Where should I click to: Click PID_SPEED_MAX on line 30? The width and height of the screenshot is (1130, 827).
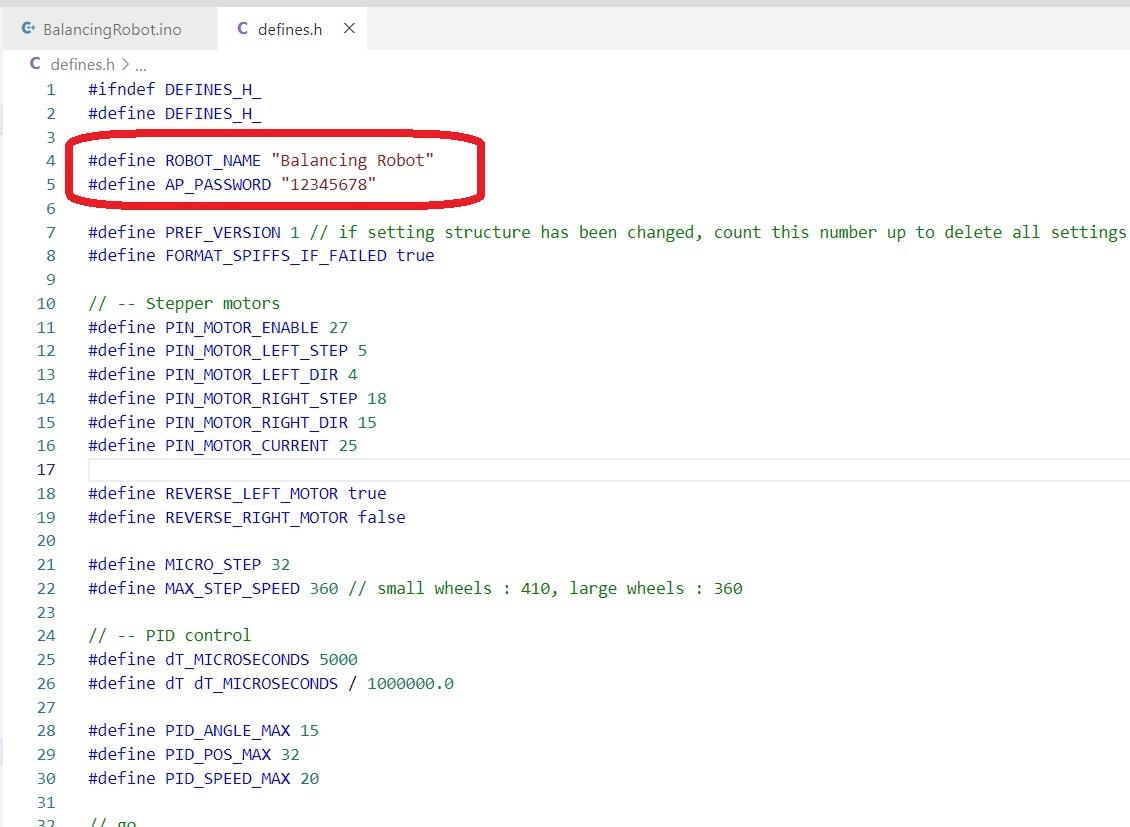coord(227,778)
